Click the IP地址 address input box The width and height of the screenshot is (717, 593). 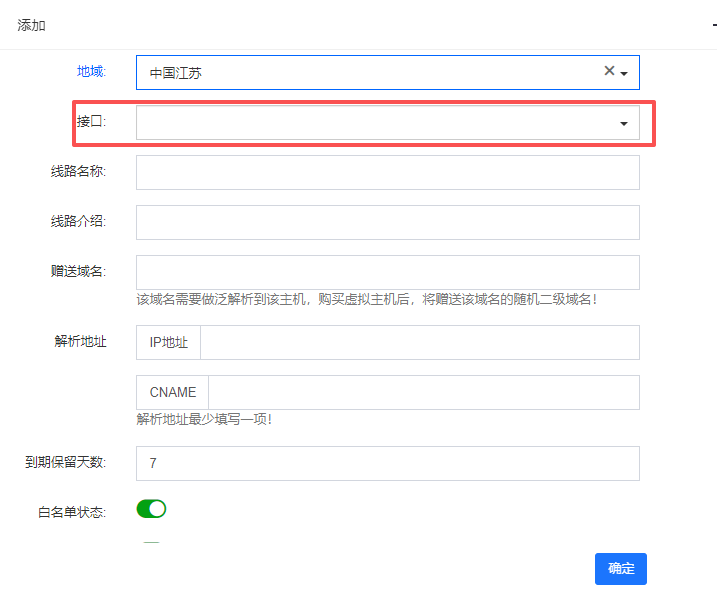pyautogui.click(x=419, y=342)
